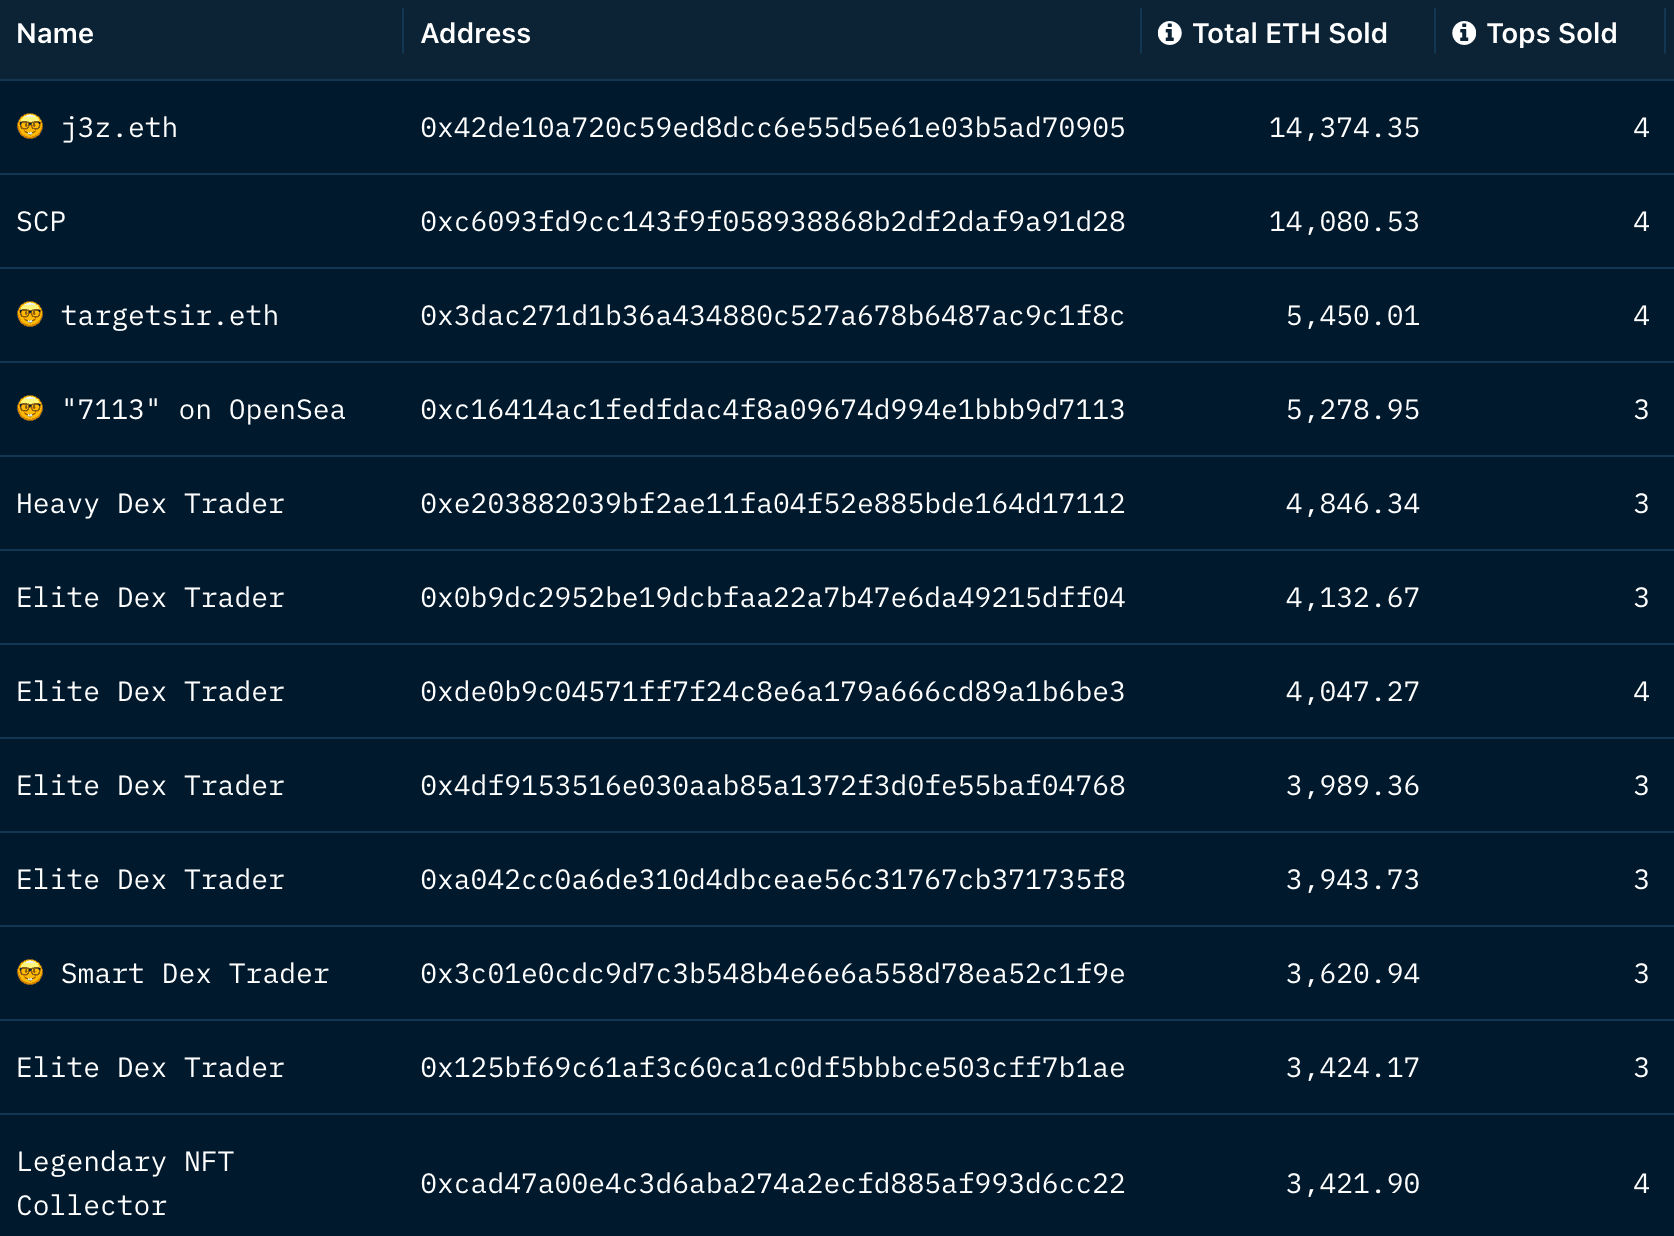Sort table by Total ETH Sold header
Screen dimensions: 1674x1236
tap(1289, 34)
